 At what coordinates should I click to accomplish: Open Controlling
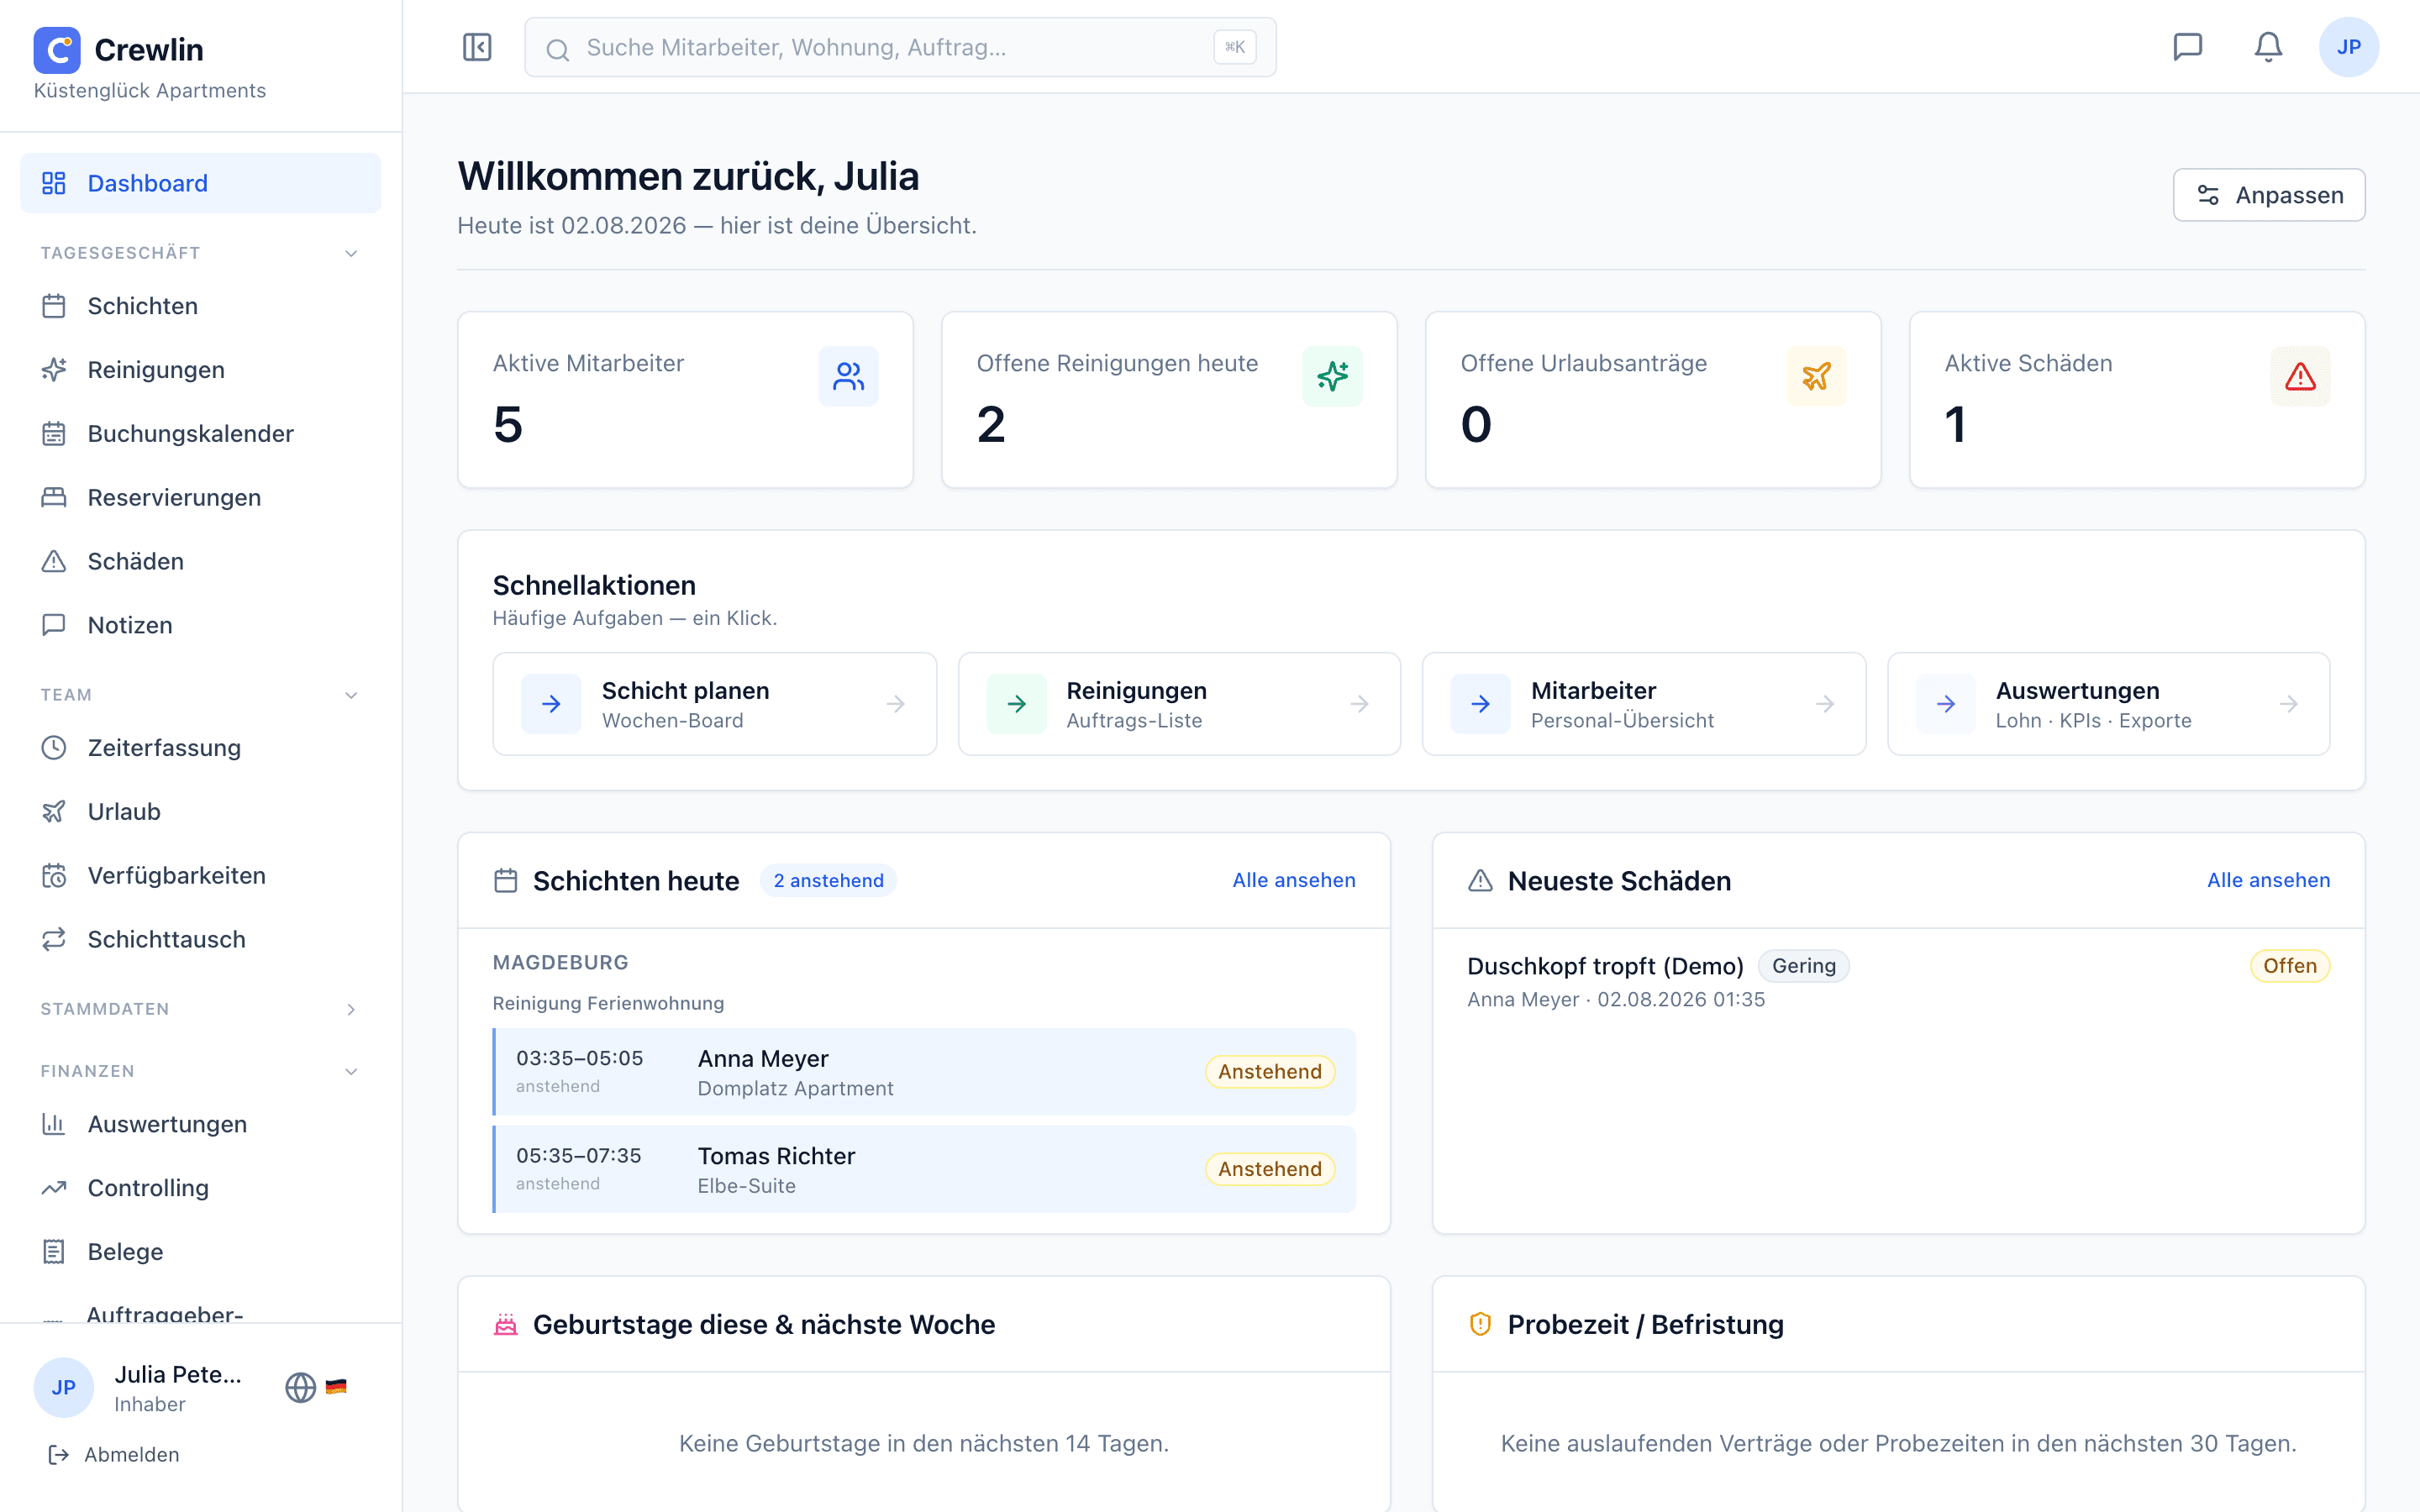[x=200, y=1188]
